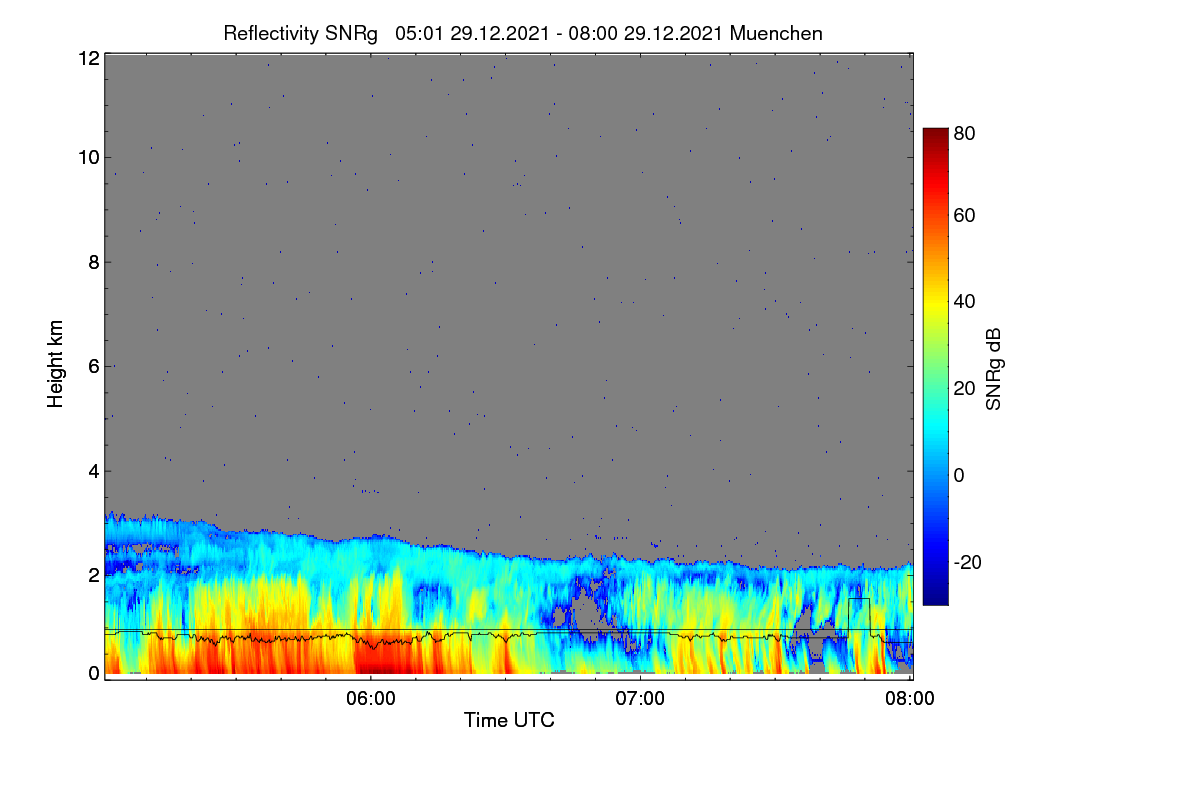Click the height tick label '8'
Viewport: 1200px width, 800px height.
tap(94, 262)
